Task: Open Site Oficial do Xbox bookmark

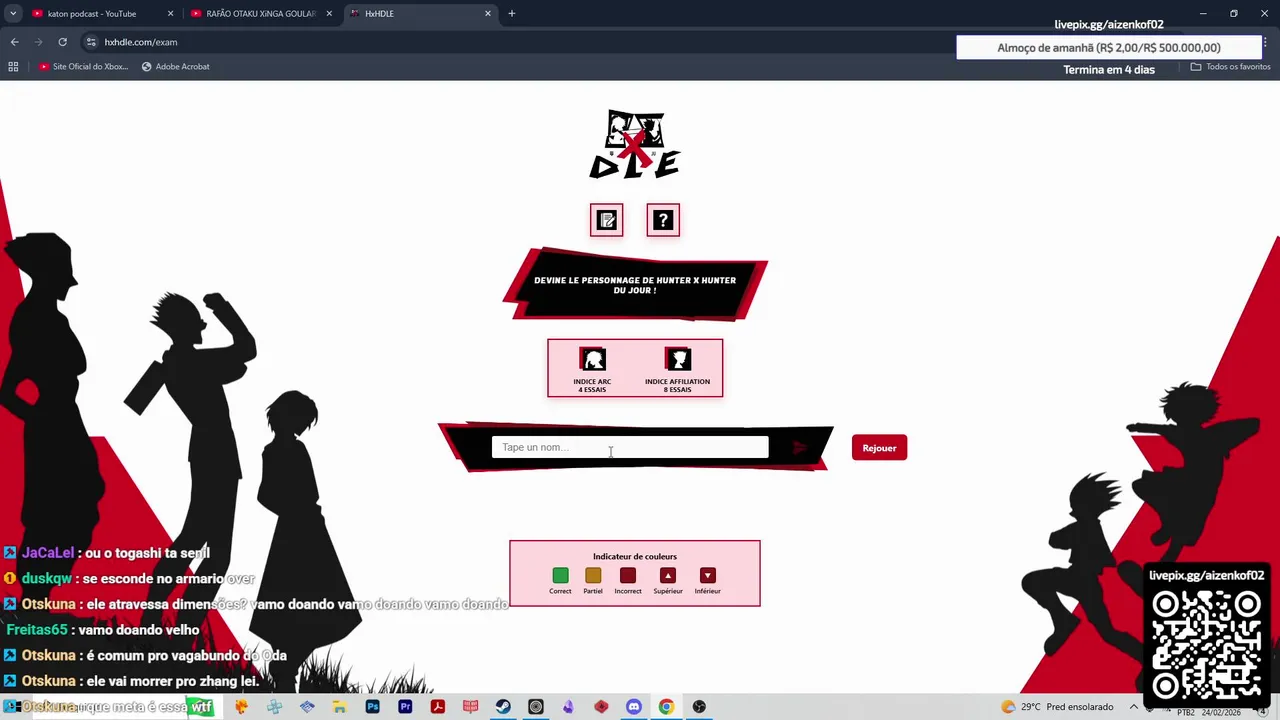Action: [84, 67]
